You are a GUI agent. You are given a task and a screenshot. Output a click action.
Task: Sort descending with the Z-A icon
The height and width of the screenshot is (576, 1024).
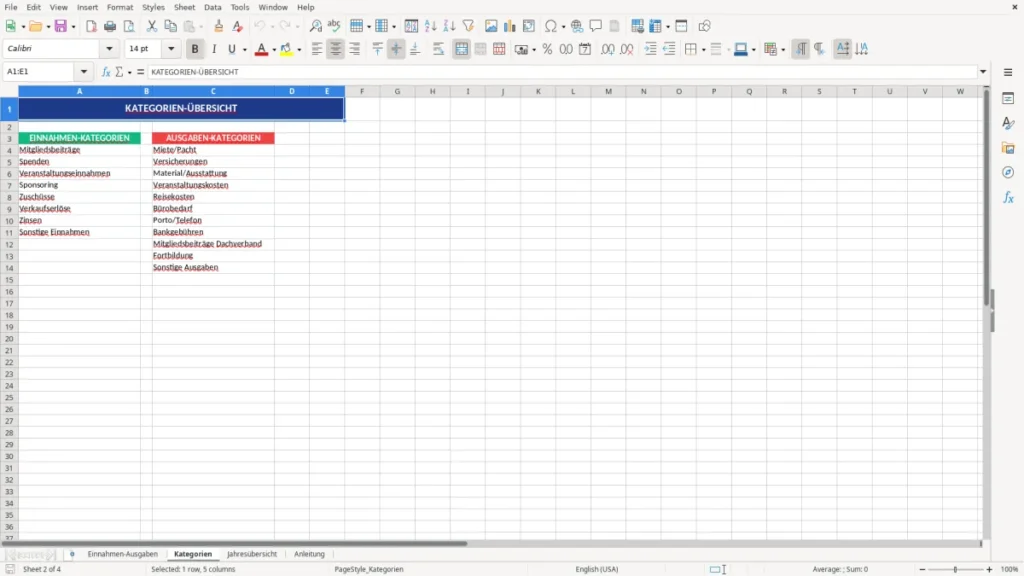pos(449,26)
